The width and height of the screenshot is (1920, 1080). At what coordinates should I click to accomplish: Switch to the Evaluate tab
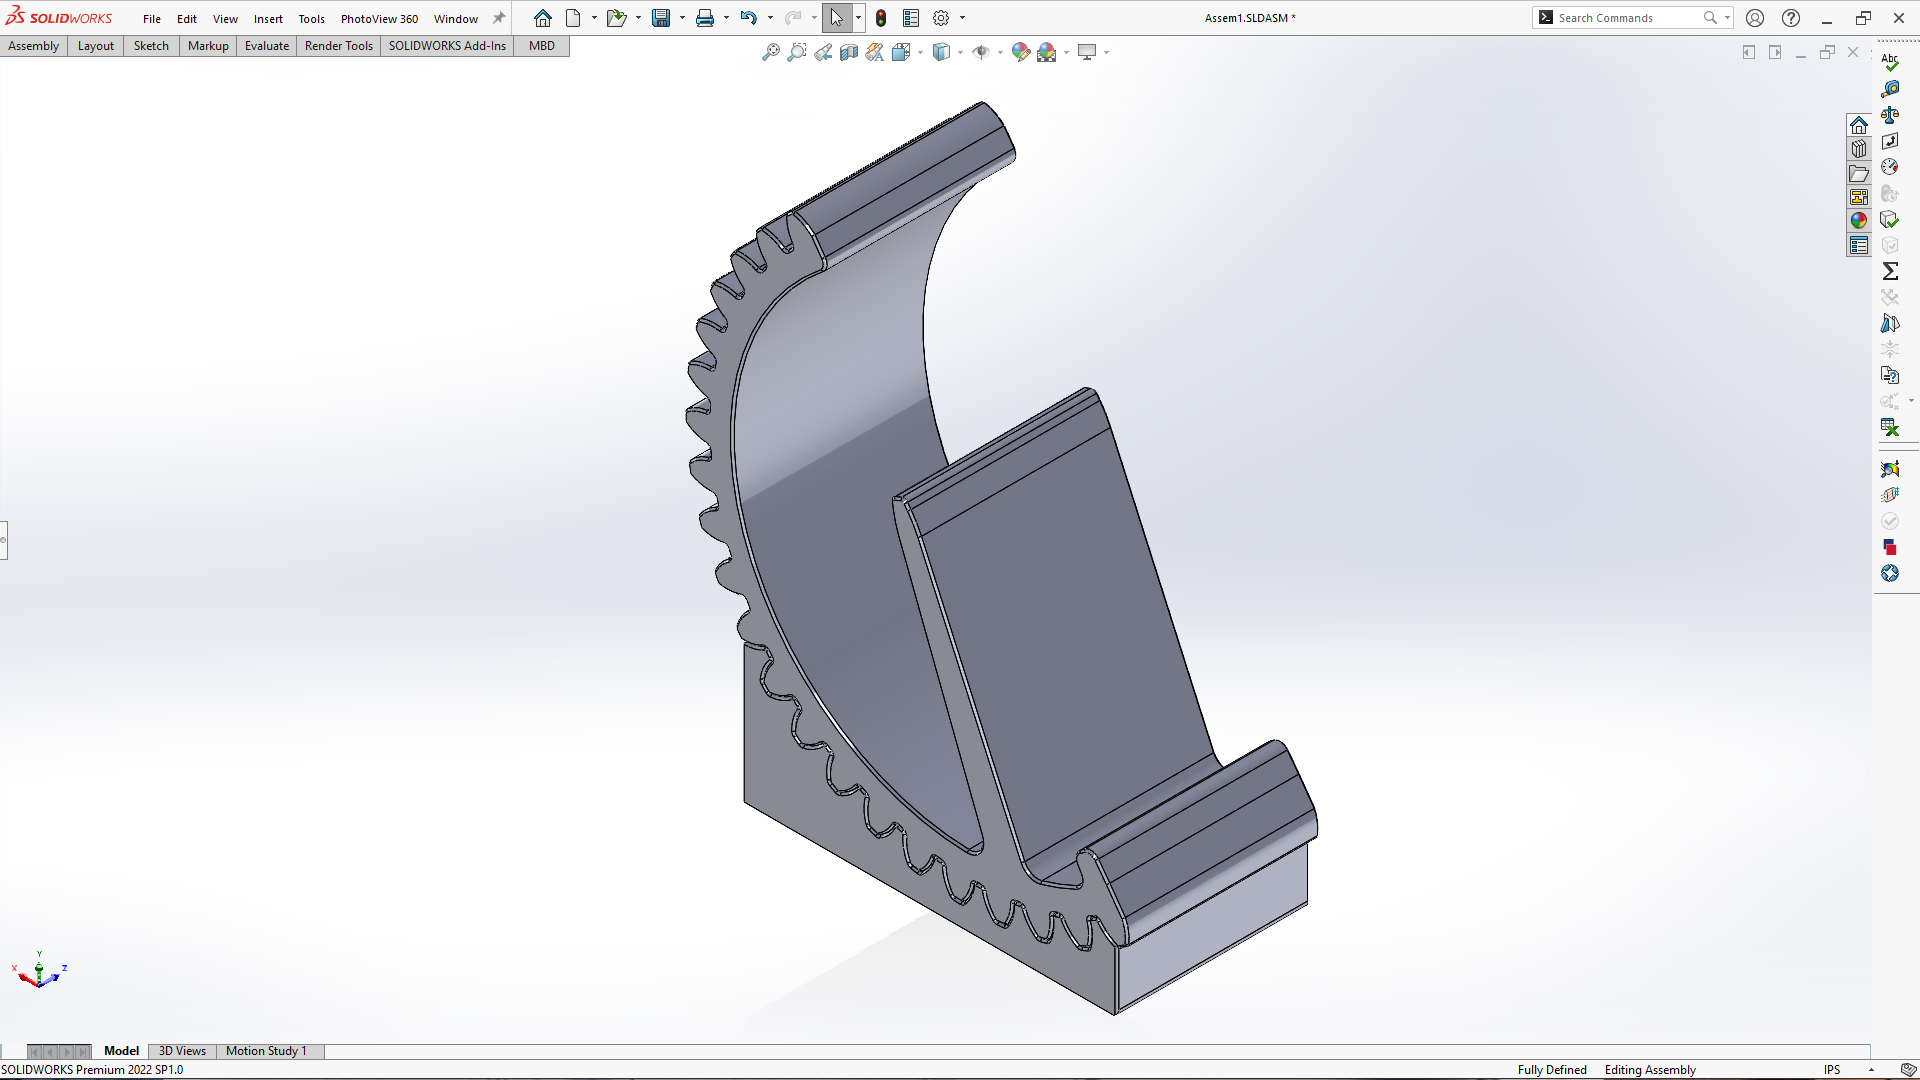point(266,46)
